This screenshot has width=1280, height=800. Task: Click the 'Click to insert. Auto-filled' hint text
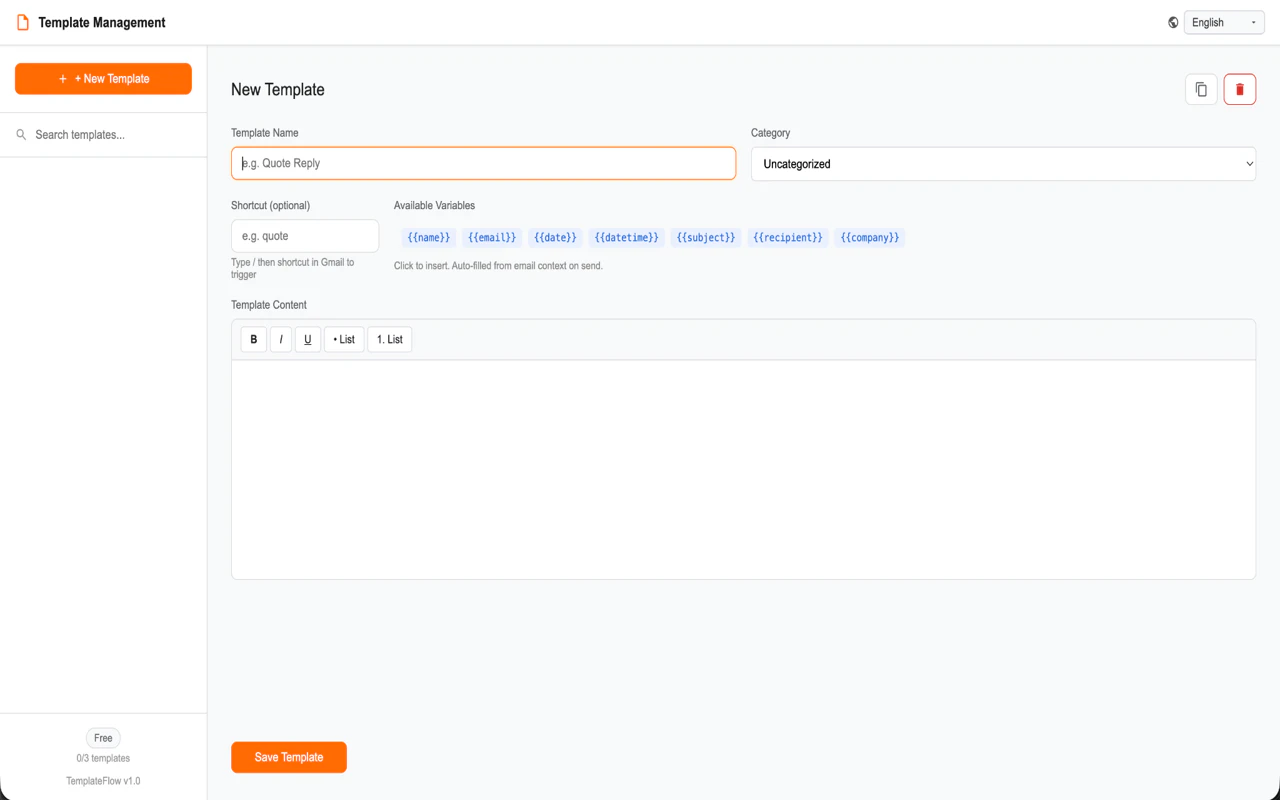point(498,266)
